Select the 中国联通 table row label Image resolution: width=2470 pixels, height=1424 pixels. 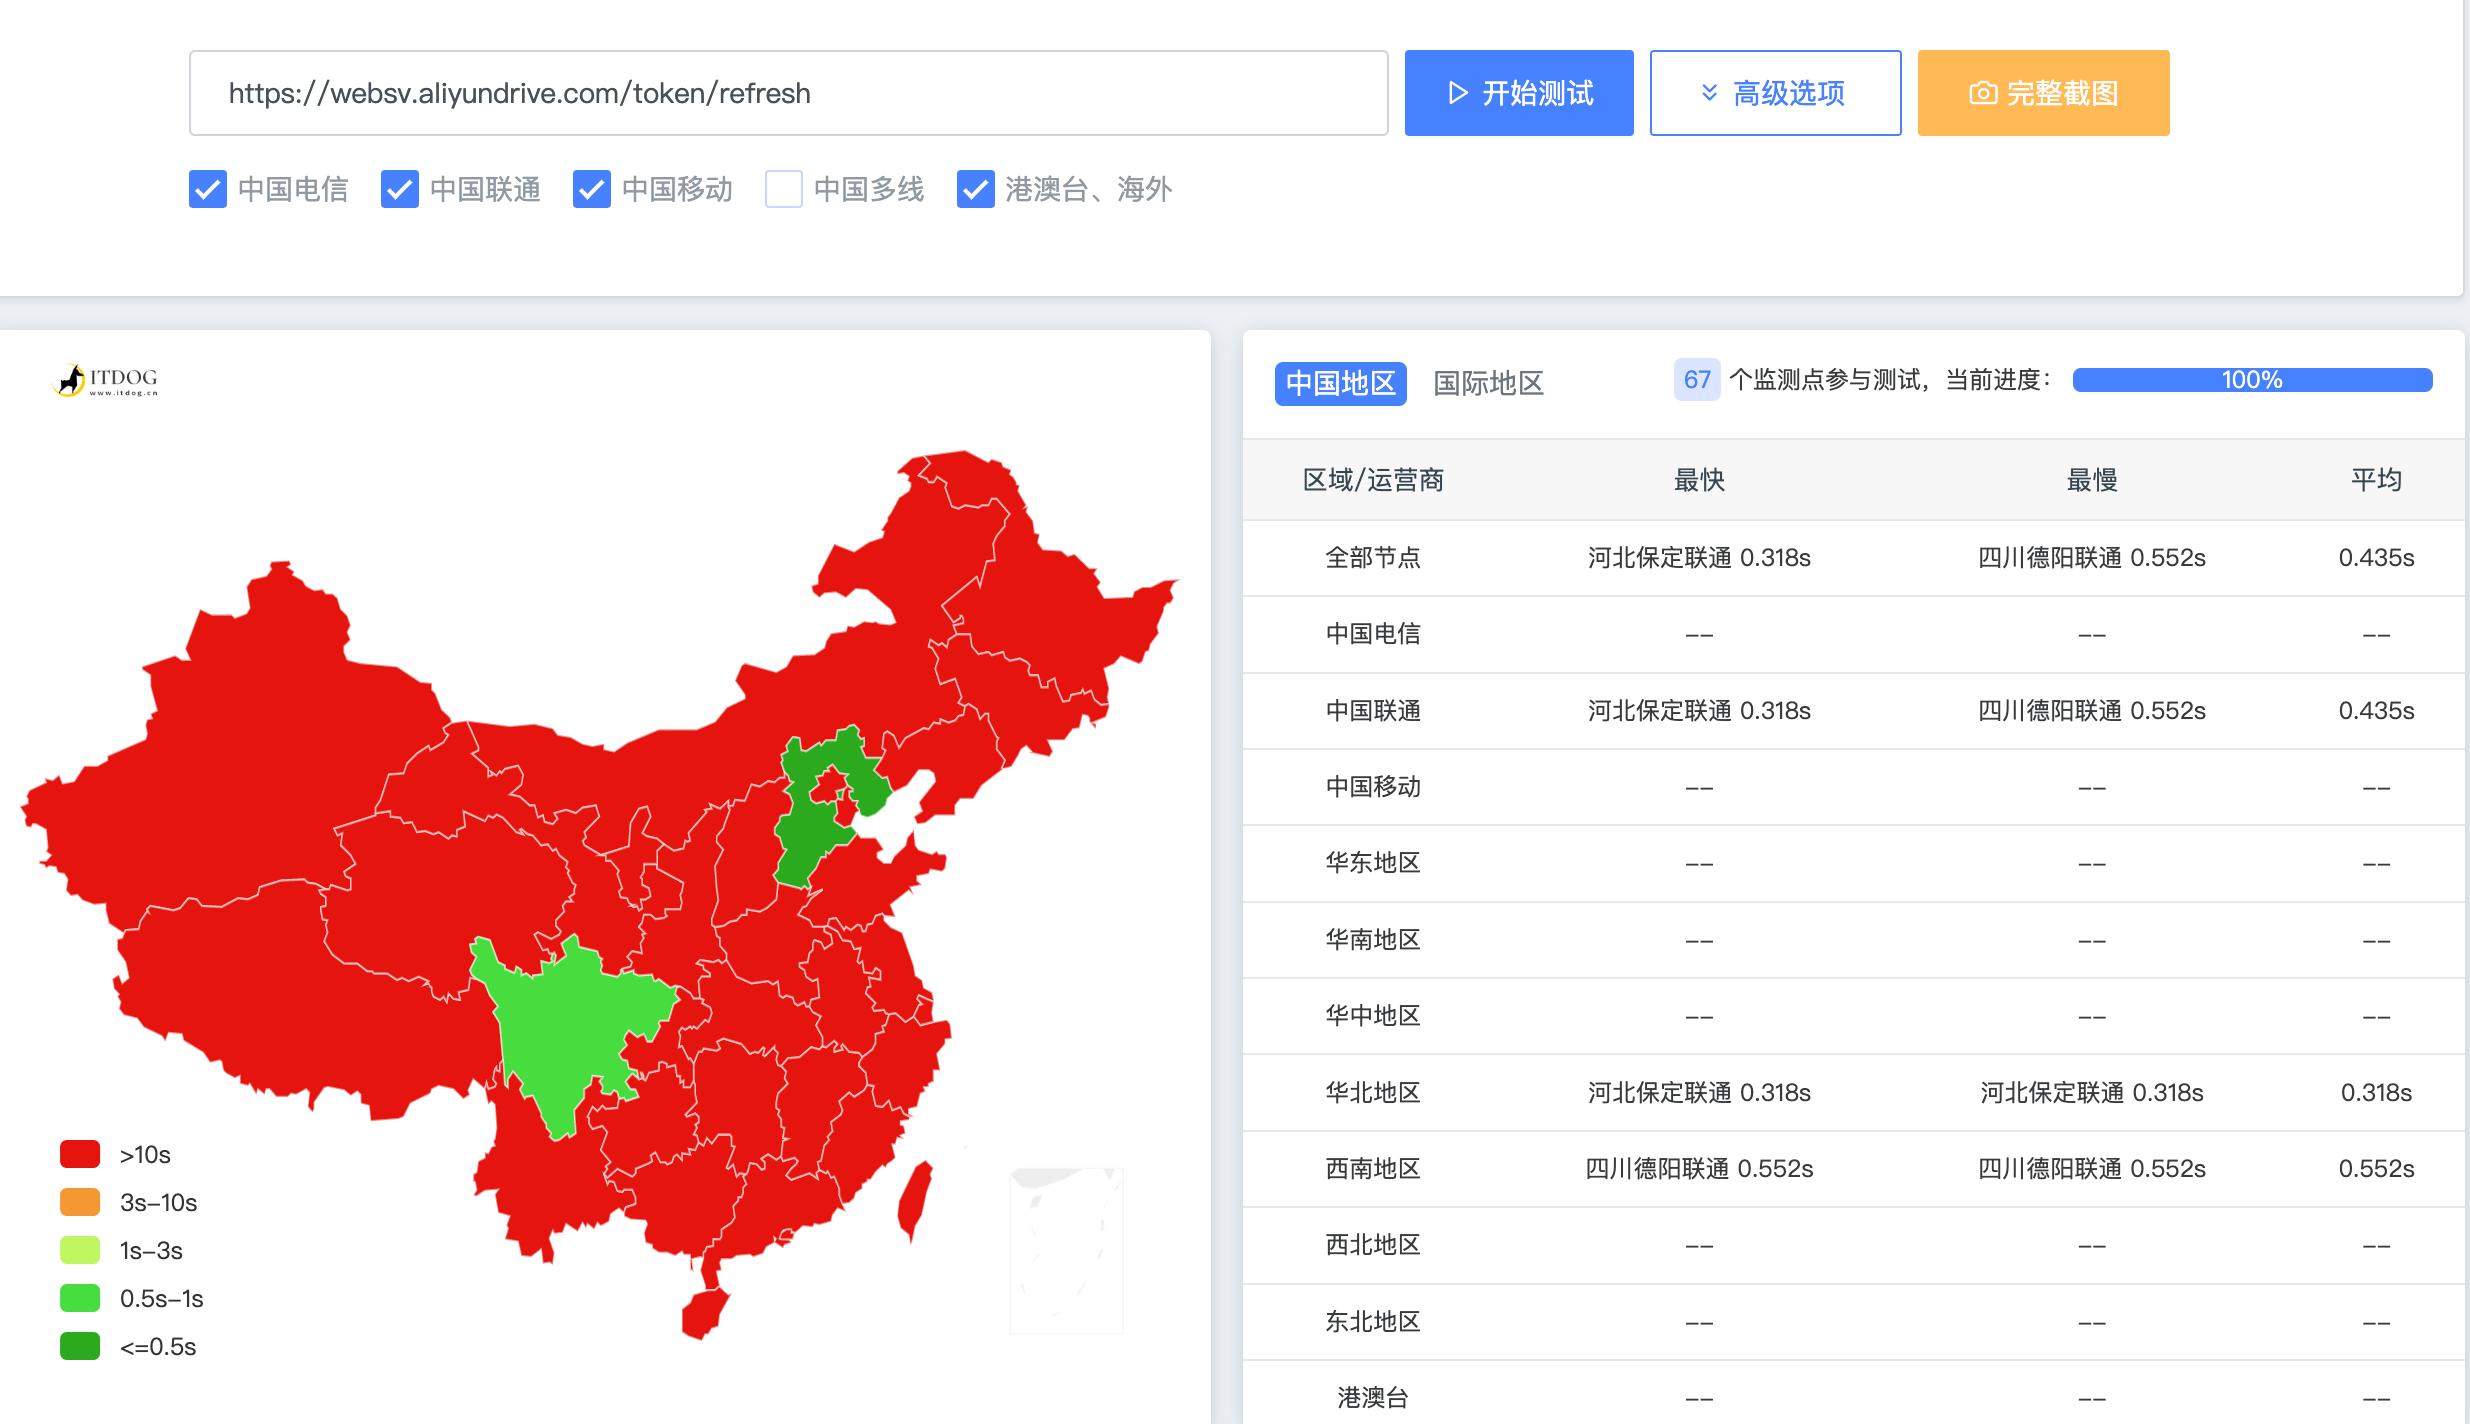[x=1373, y=710]
